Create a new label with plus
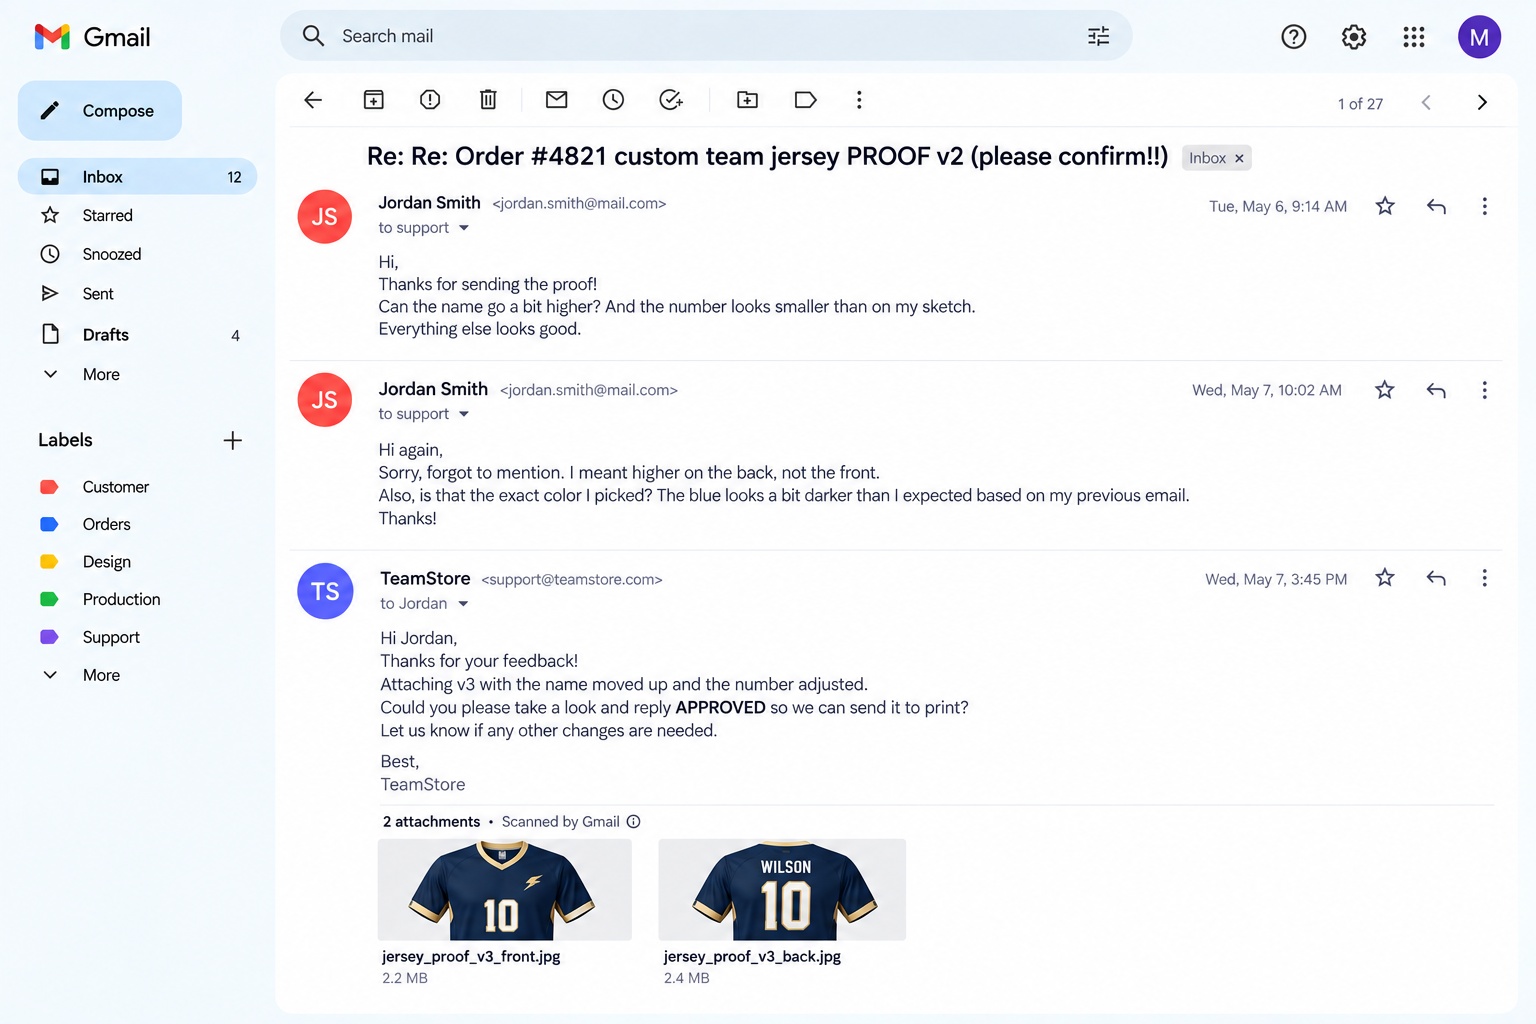The width and height of the screenshot is (1536, 1024). pyautogui.click(x=233, y=441)
